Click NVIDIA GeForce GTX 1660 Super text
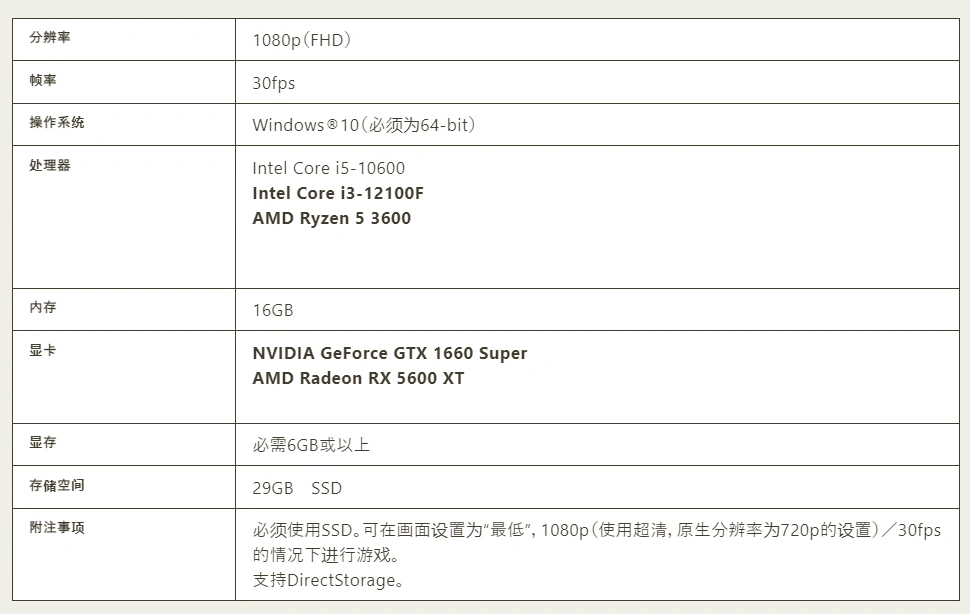This screenshot has height=614, width=970. pyautogui.click(x=390, y=353)
